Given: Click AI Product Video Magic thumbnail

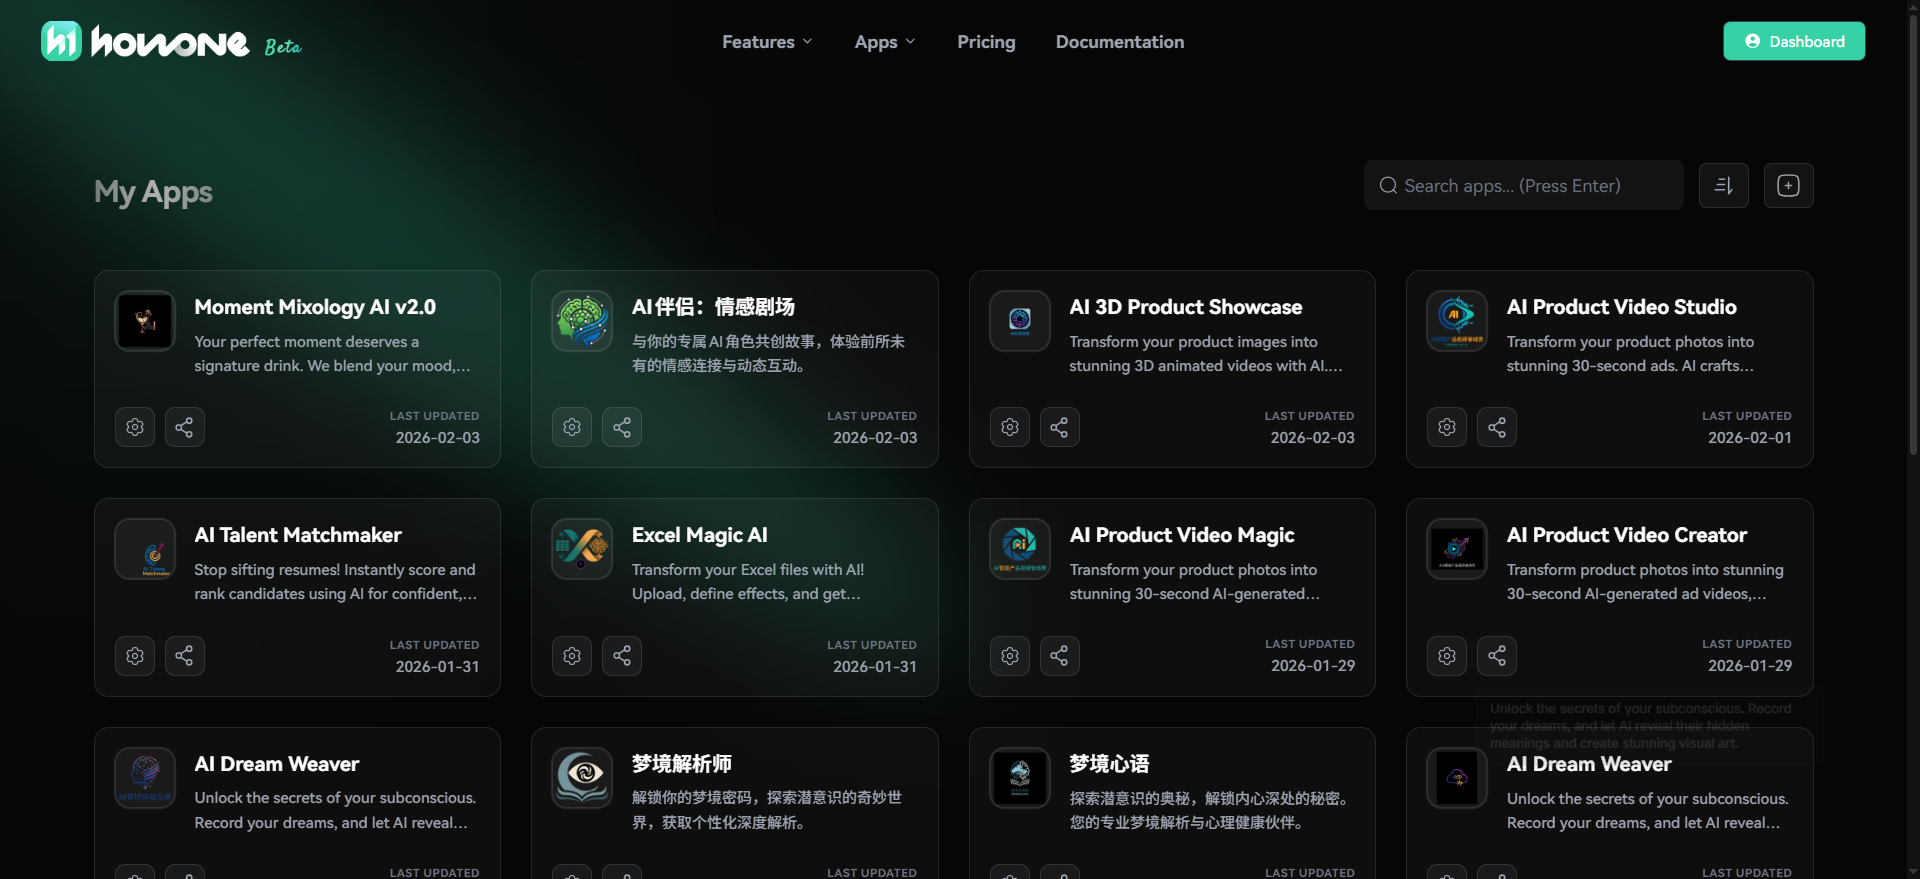Looking at the screenshot, I should [1020, 549].
